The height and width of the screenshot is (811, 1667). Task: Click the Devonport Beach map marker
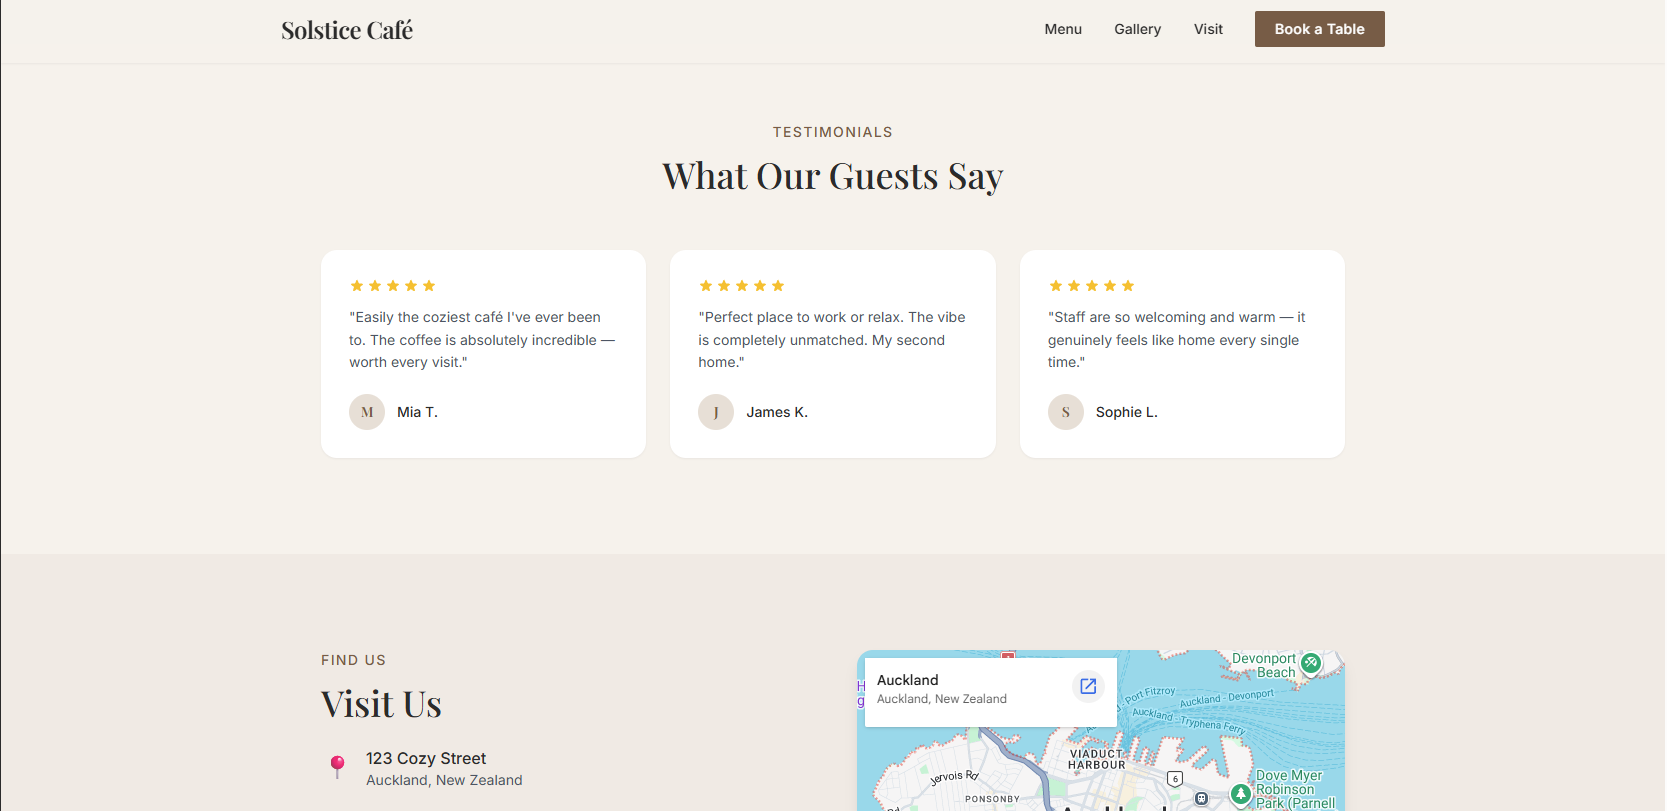click(1311, 662)
